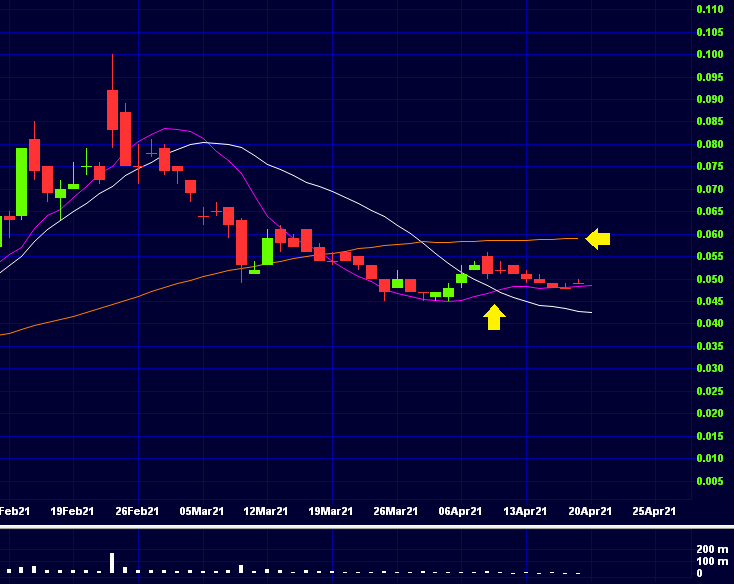Viewport: 734px width, 584px height.
Task: Select the 26Mar21 date label
Action: 396,511
